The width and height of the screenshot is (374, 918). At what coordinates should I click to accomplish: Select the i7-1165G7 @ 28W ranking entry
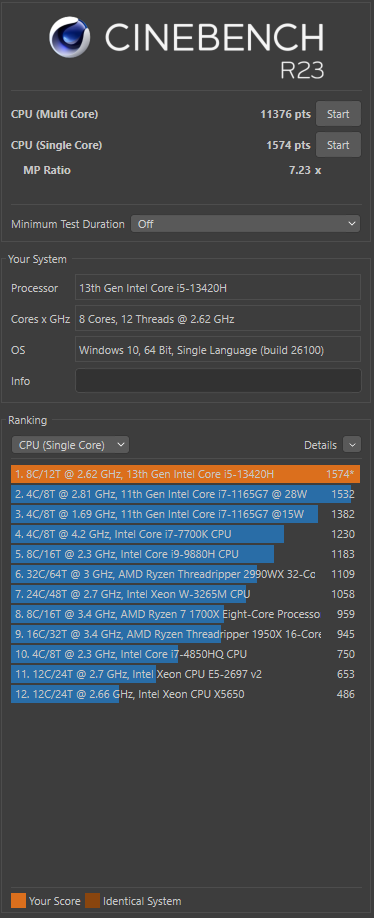click(186, 494)
